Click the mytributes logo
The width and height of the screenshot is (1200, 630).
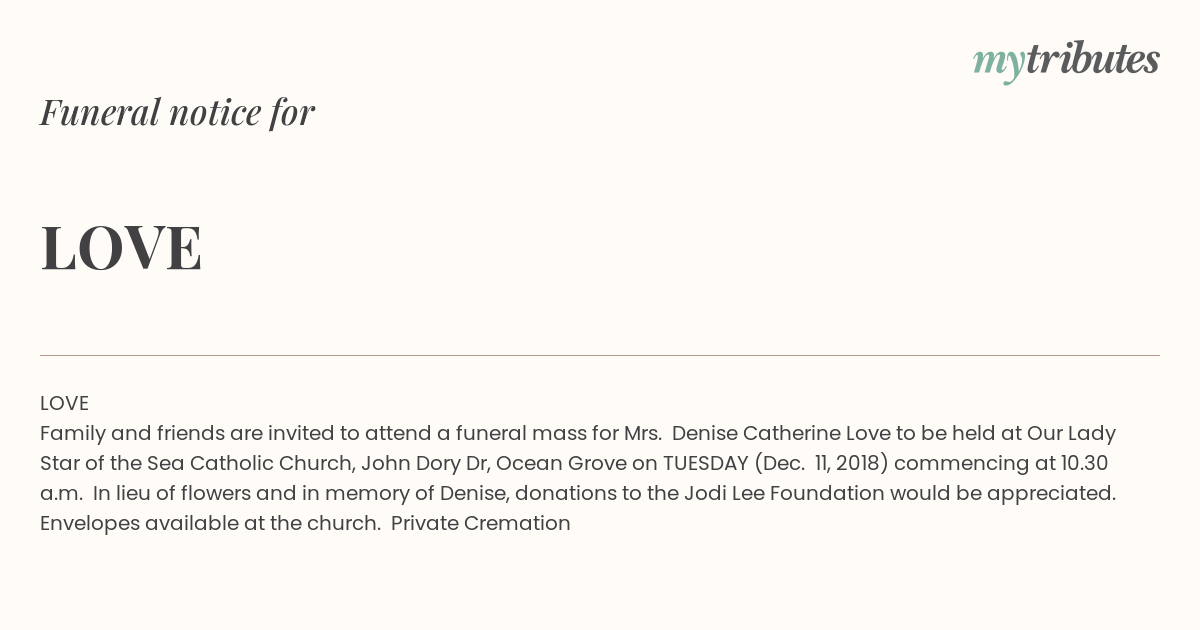[1066, 61]
